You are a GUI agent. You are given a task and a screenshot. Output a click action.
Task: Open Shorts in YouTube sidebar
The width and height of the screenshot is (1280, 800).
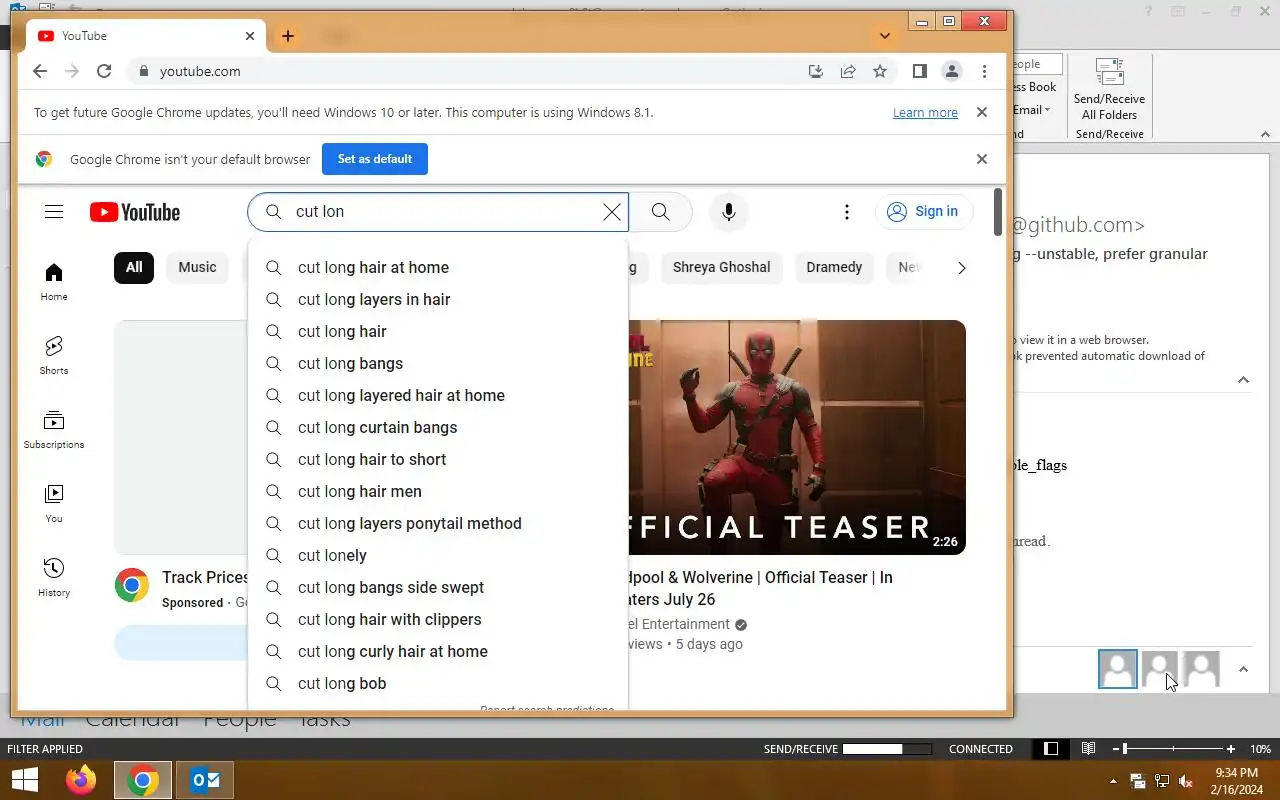(54, 355)
